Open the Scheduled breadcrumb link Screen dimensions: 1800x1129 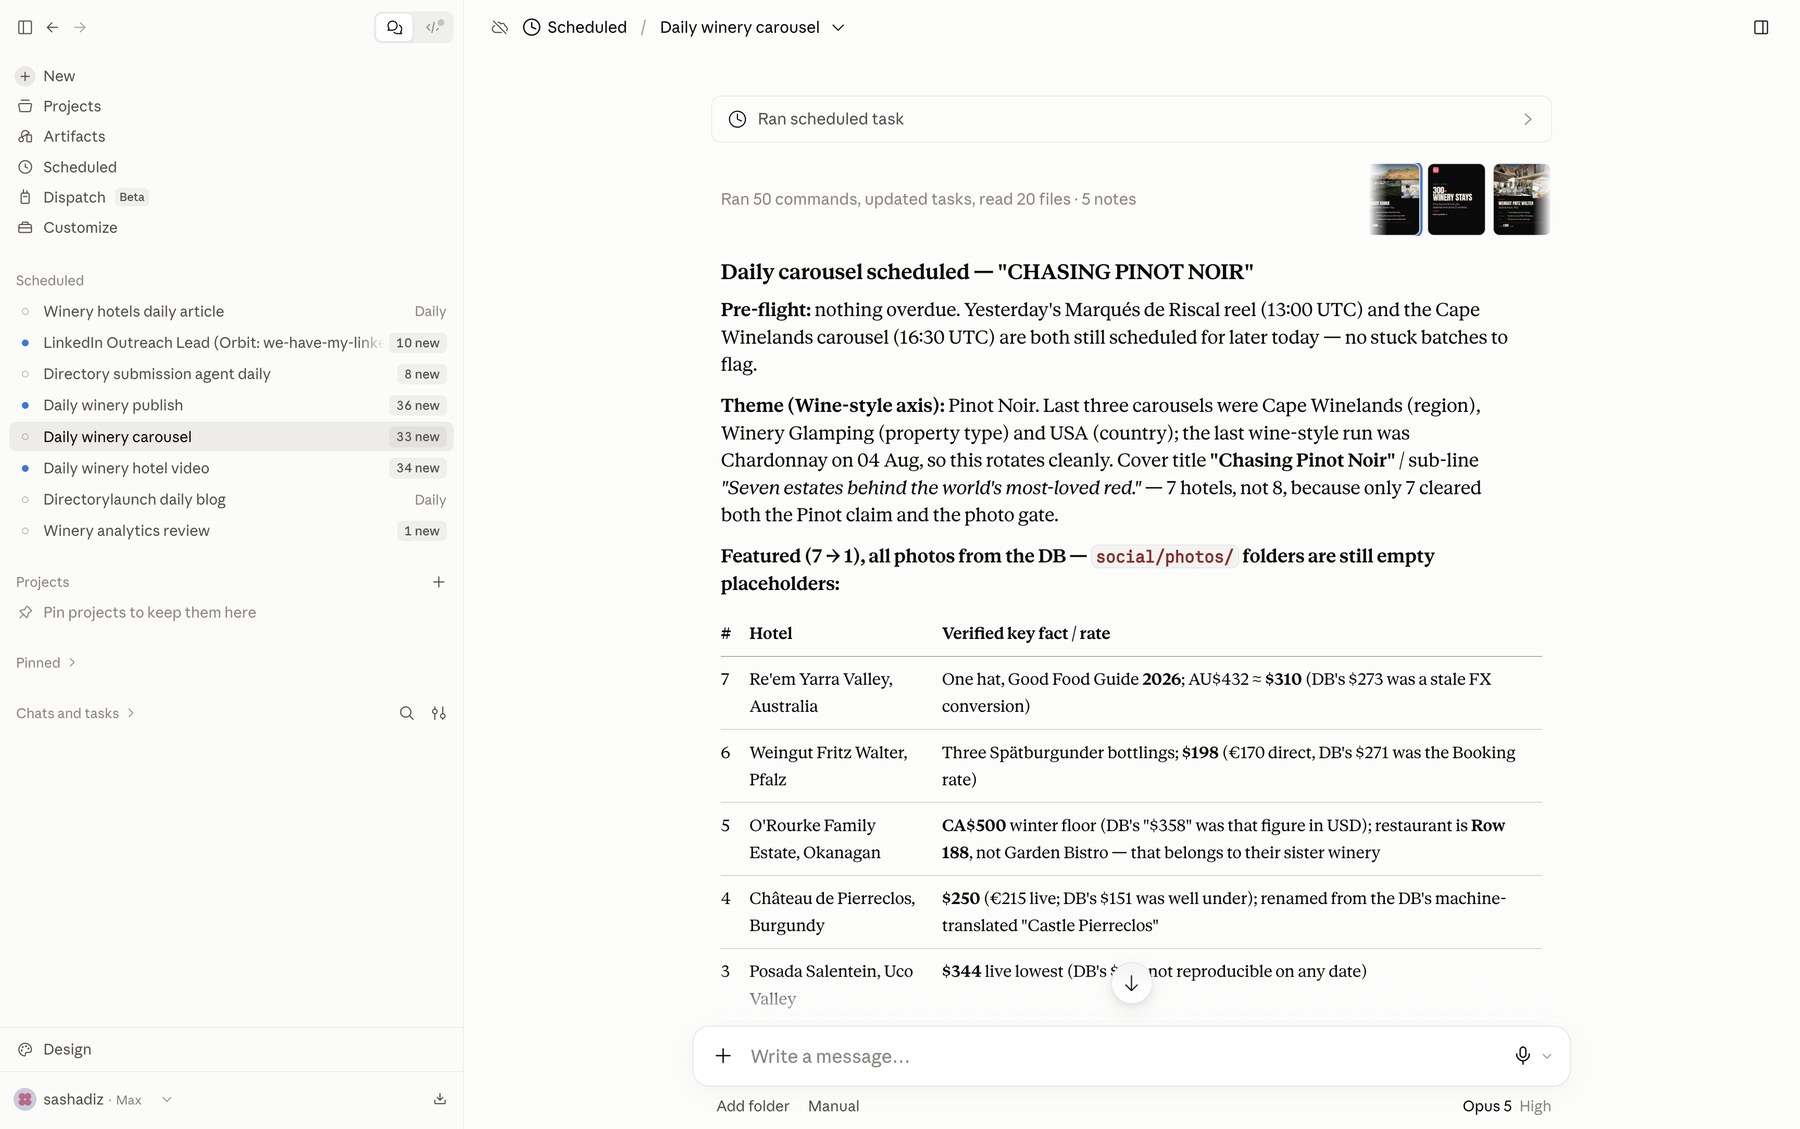coord(587,27)
